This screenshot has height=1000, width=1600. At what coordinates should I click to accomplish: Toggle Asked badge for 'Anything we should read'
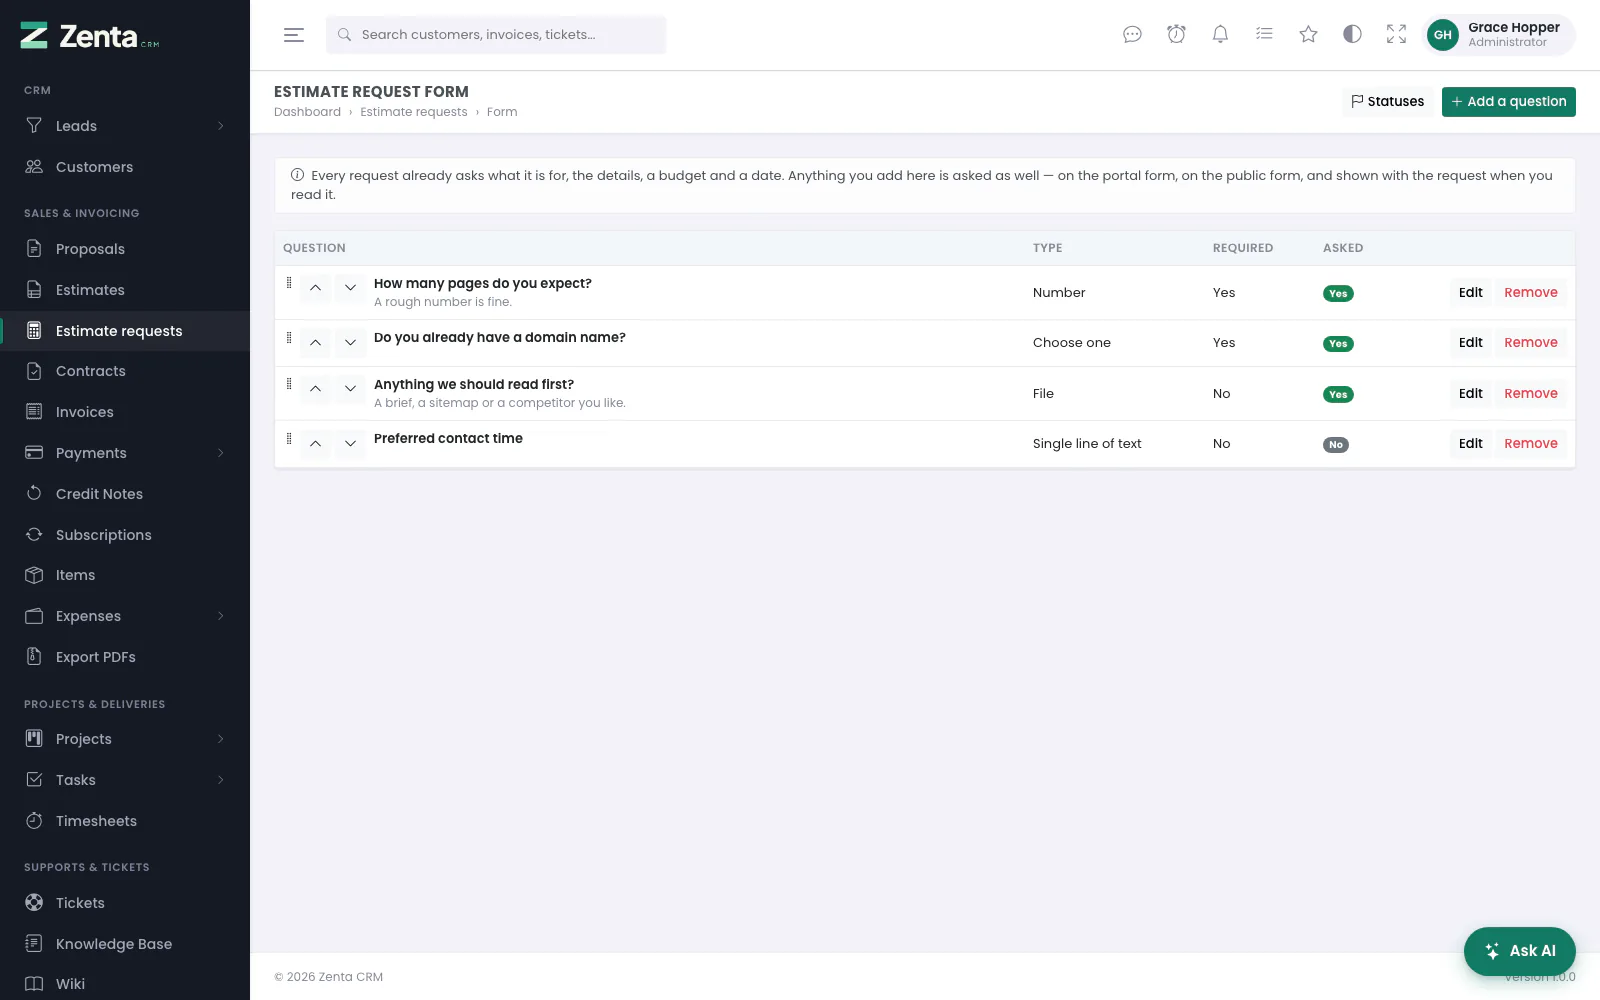(1338, 394)
